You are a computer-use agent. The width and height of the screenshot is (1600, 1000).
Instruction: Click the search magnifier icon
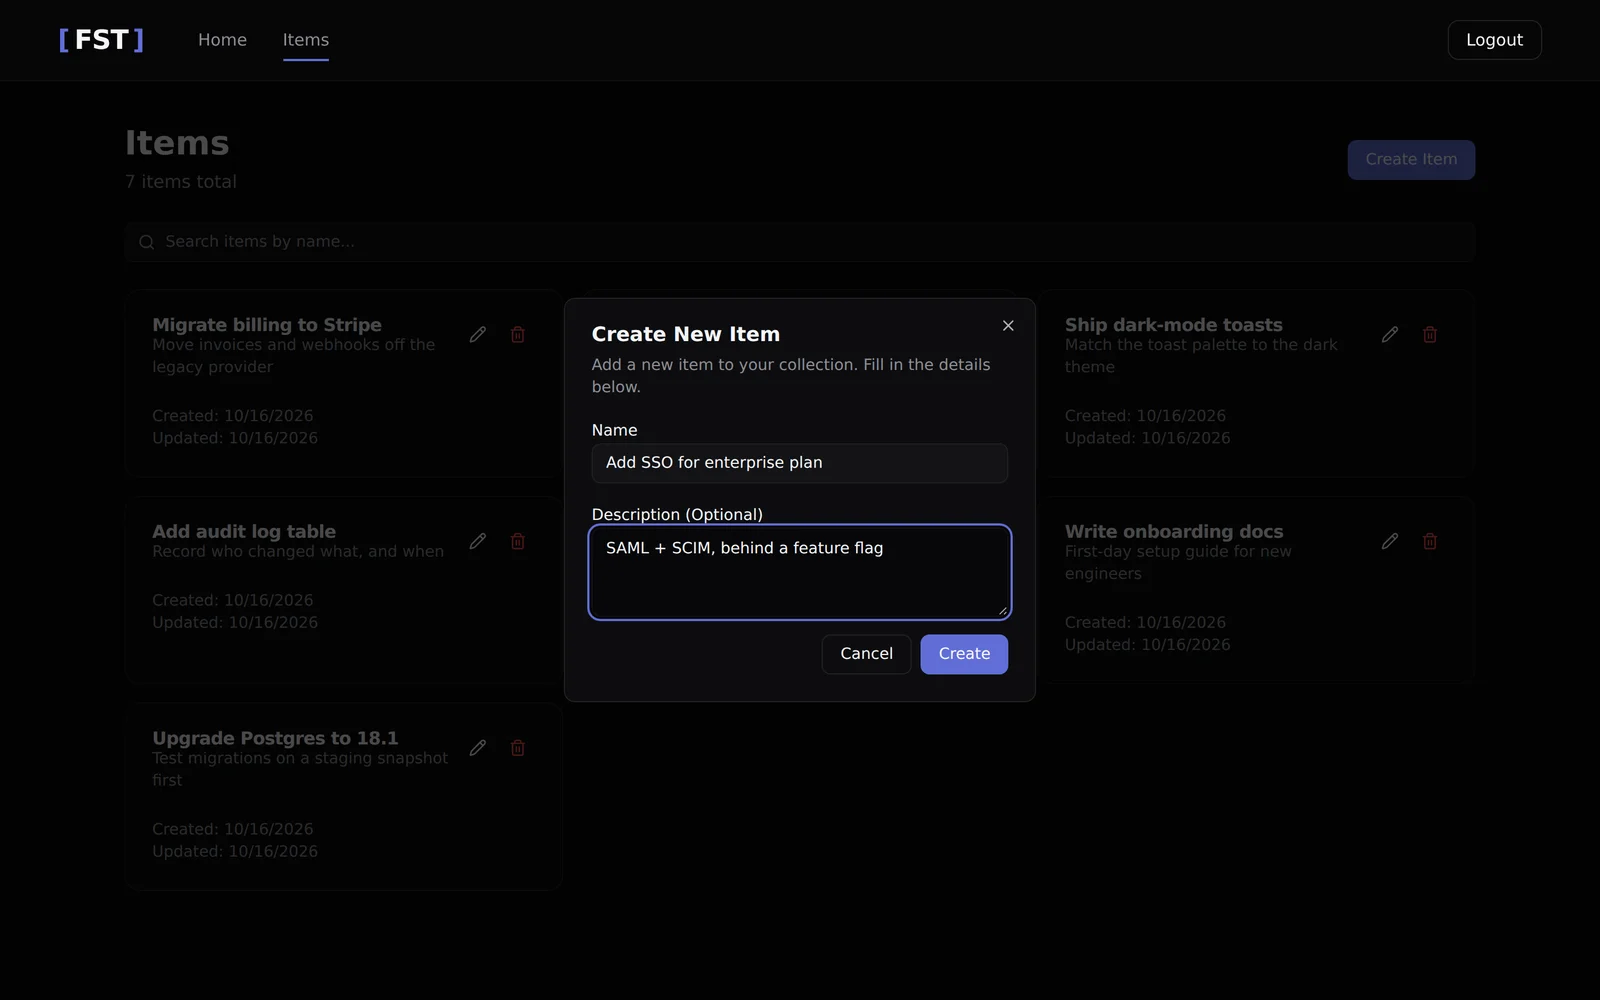tap(147, 242)
